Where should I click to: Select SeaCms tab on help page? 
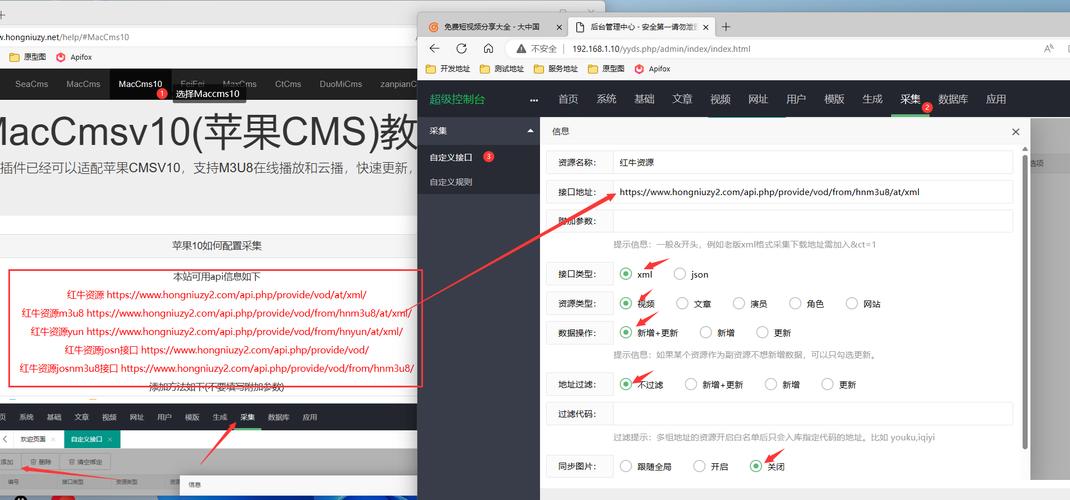coord(31,84)
